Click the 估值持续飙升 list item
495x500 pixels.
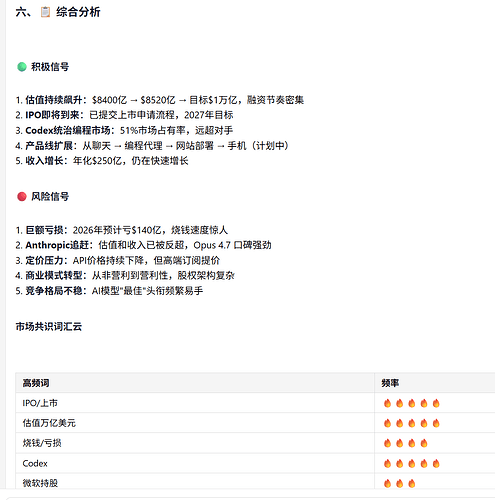160,100
